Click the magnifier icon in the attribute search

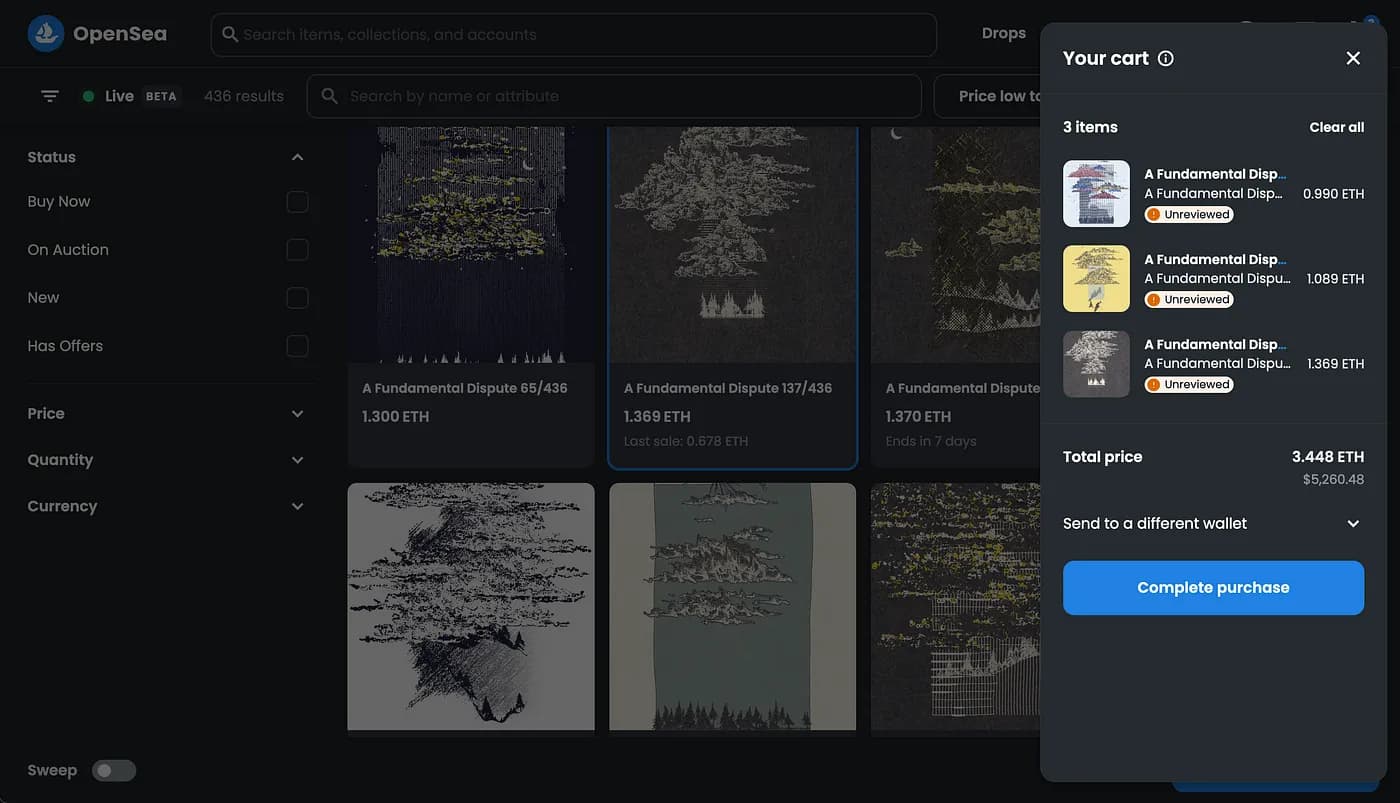(329, 96)
